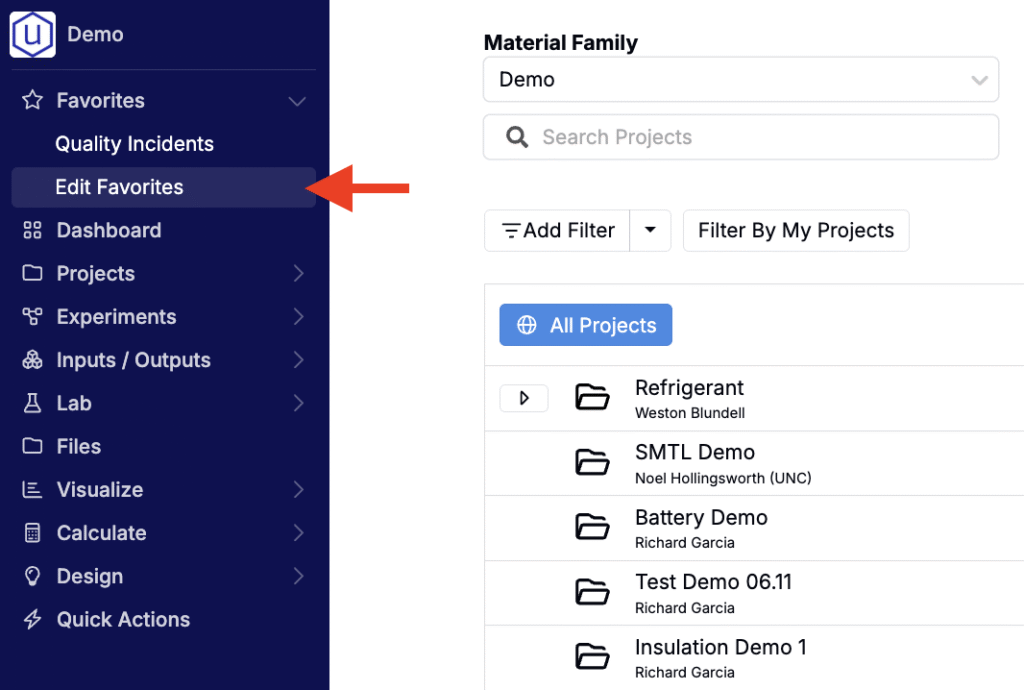Click Filter By My Projects button
Screen dimensions: 1024x690
click(x=796, y=231)
